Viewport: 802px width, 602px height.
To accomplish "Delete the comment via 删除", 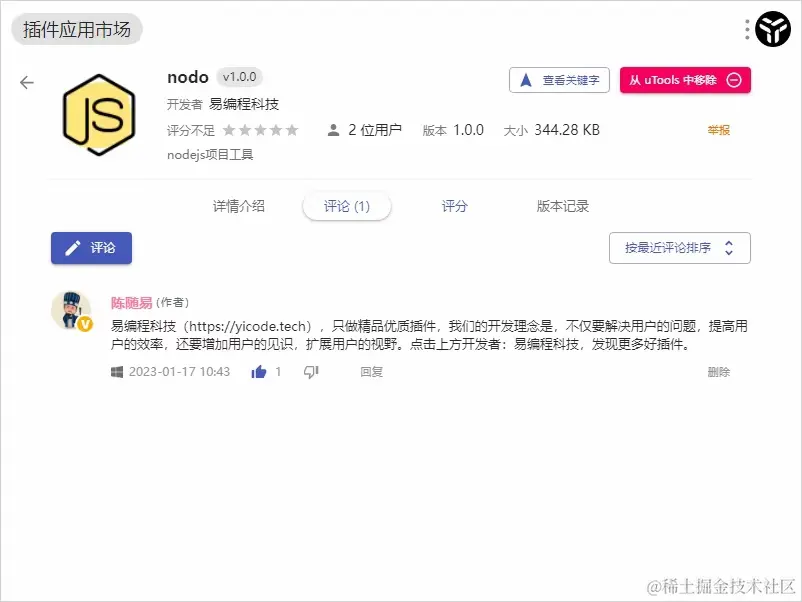I will click(x=718, y=372).
